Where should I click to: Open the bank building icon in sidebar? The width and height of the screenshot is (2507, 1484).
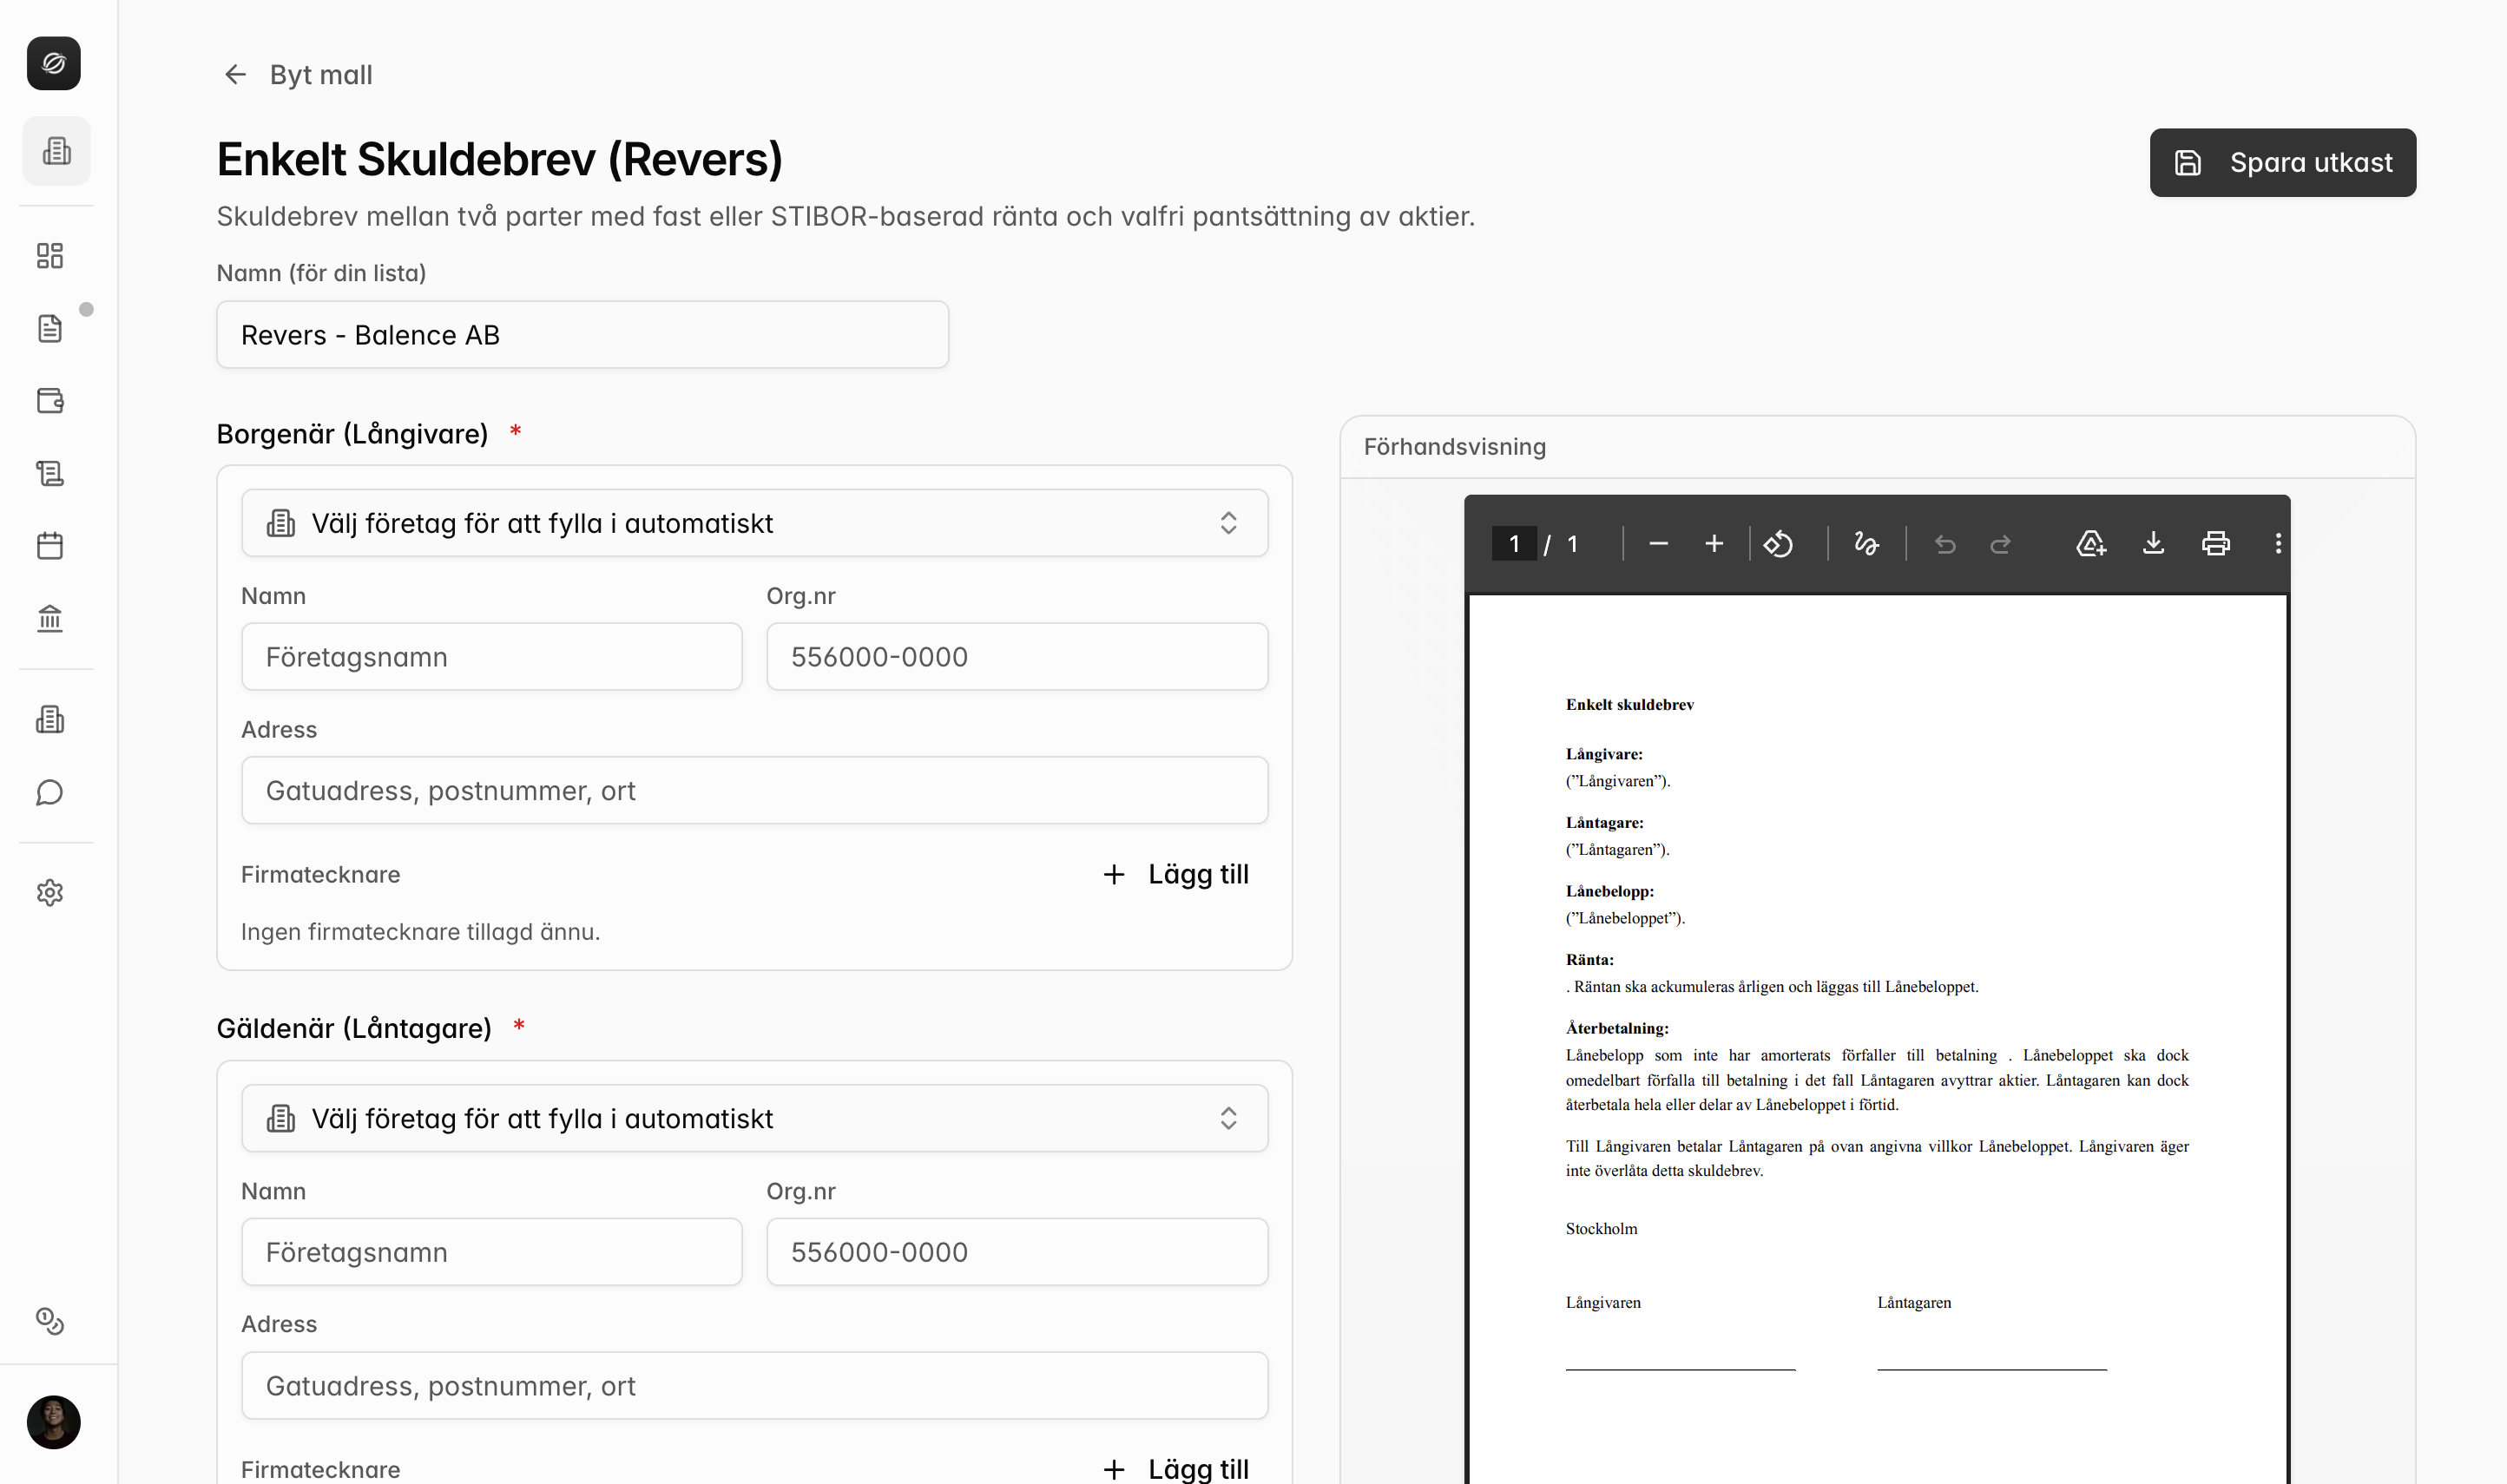tap(50, 618)
